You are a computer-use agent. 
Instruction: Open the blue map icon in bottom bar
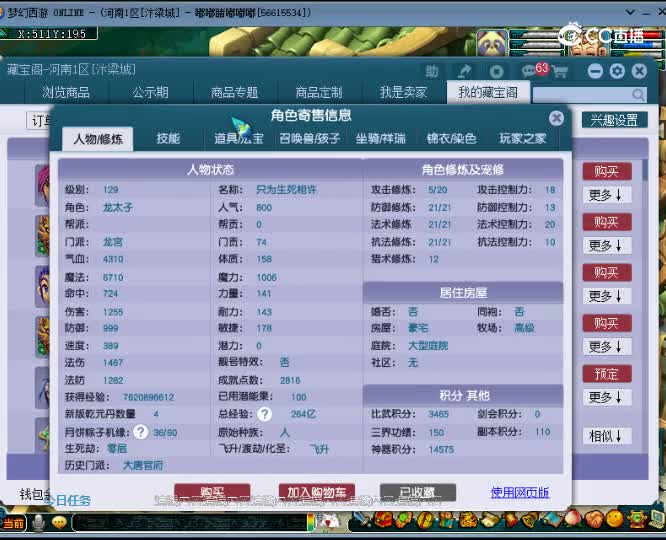coord(551,519)
